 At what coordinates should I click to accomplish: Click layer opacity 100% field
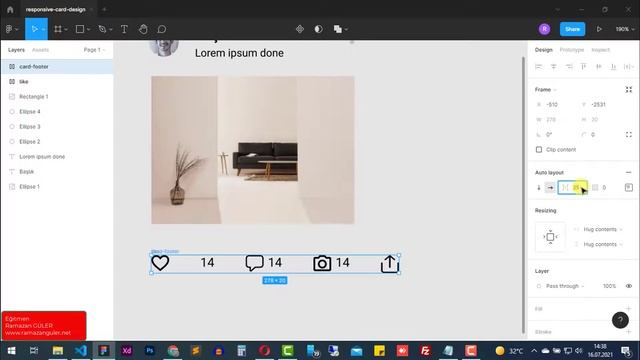pyautogui.click(x=609, y=286)
